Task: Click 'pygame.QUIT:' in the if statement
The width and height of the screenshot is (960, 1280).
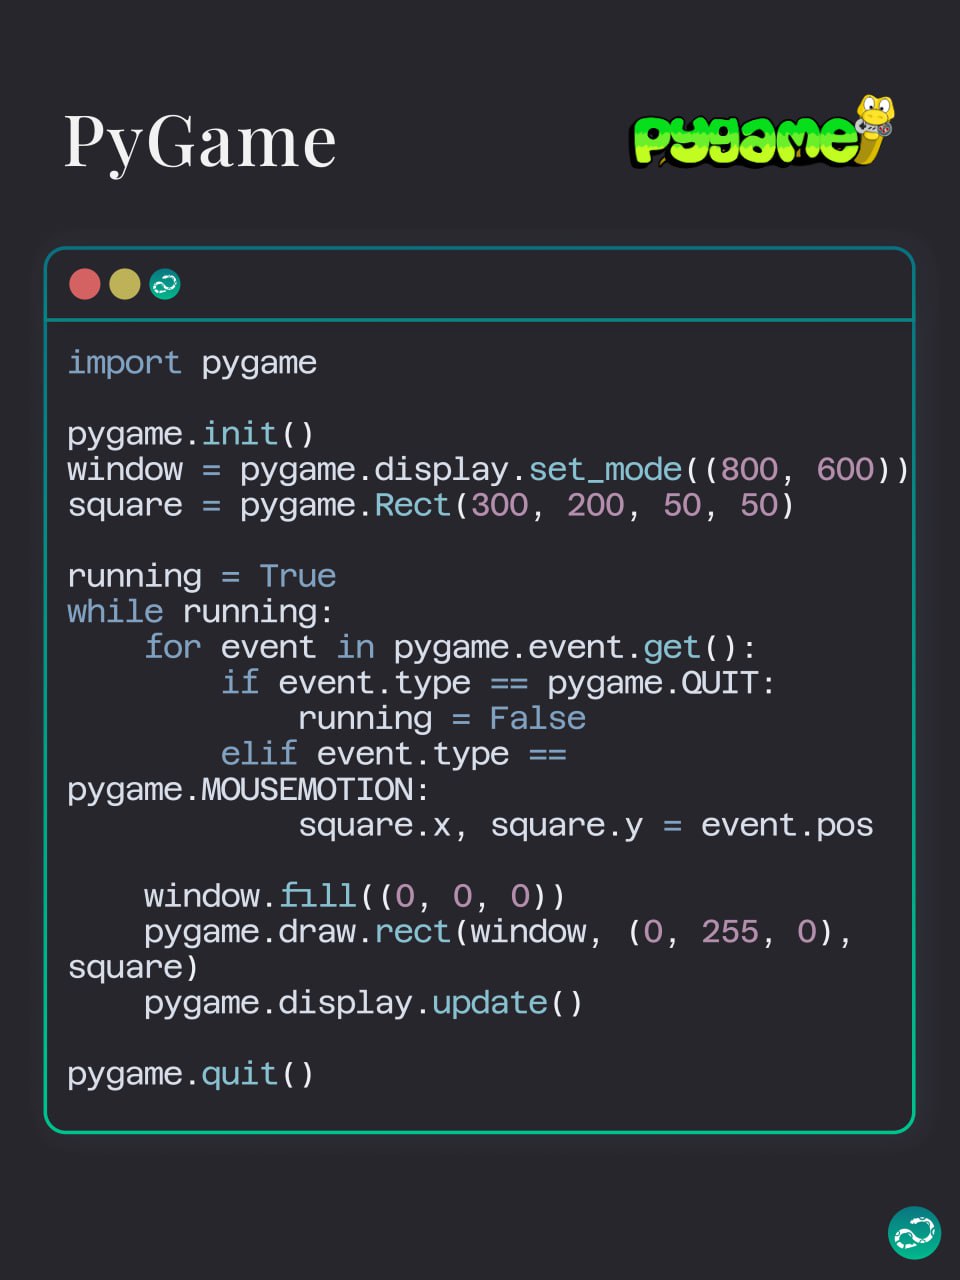Action: [x=661, y=683]
